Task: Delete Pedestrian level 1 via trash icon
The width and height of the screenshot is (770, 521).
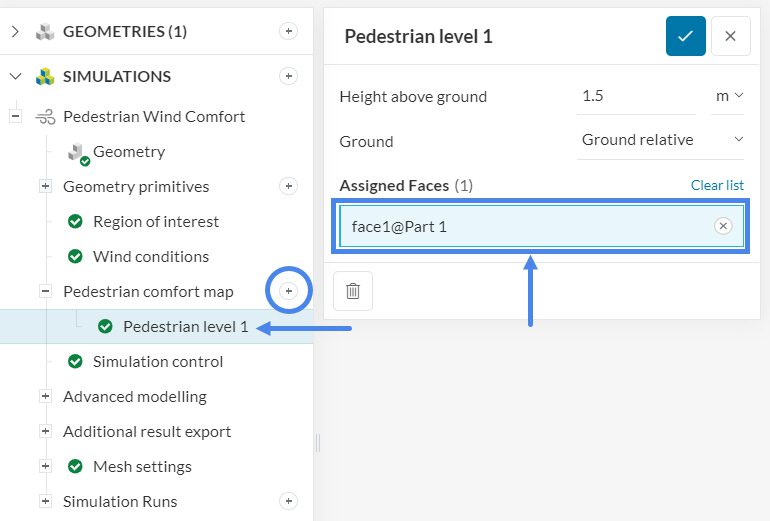Action: 353,291
